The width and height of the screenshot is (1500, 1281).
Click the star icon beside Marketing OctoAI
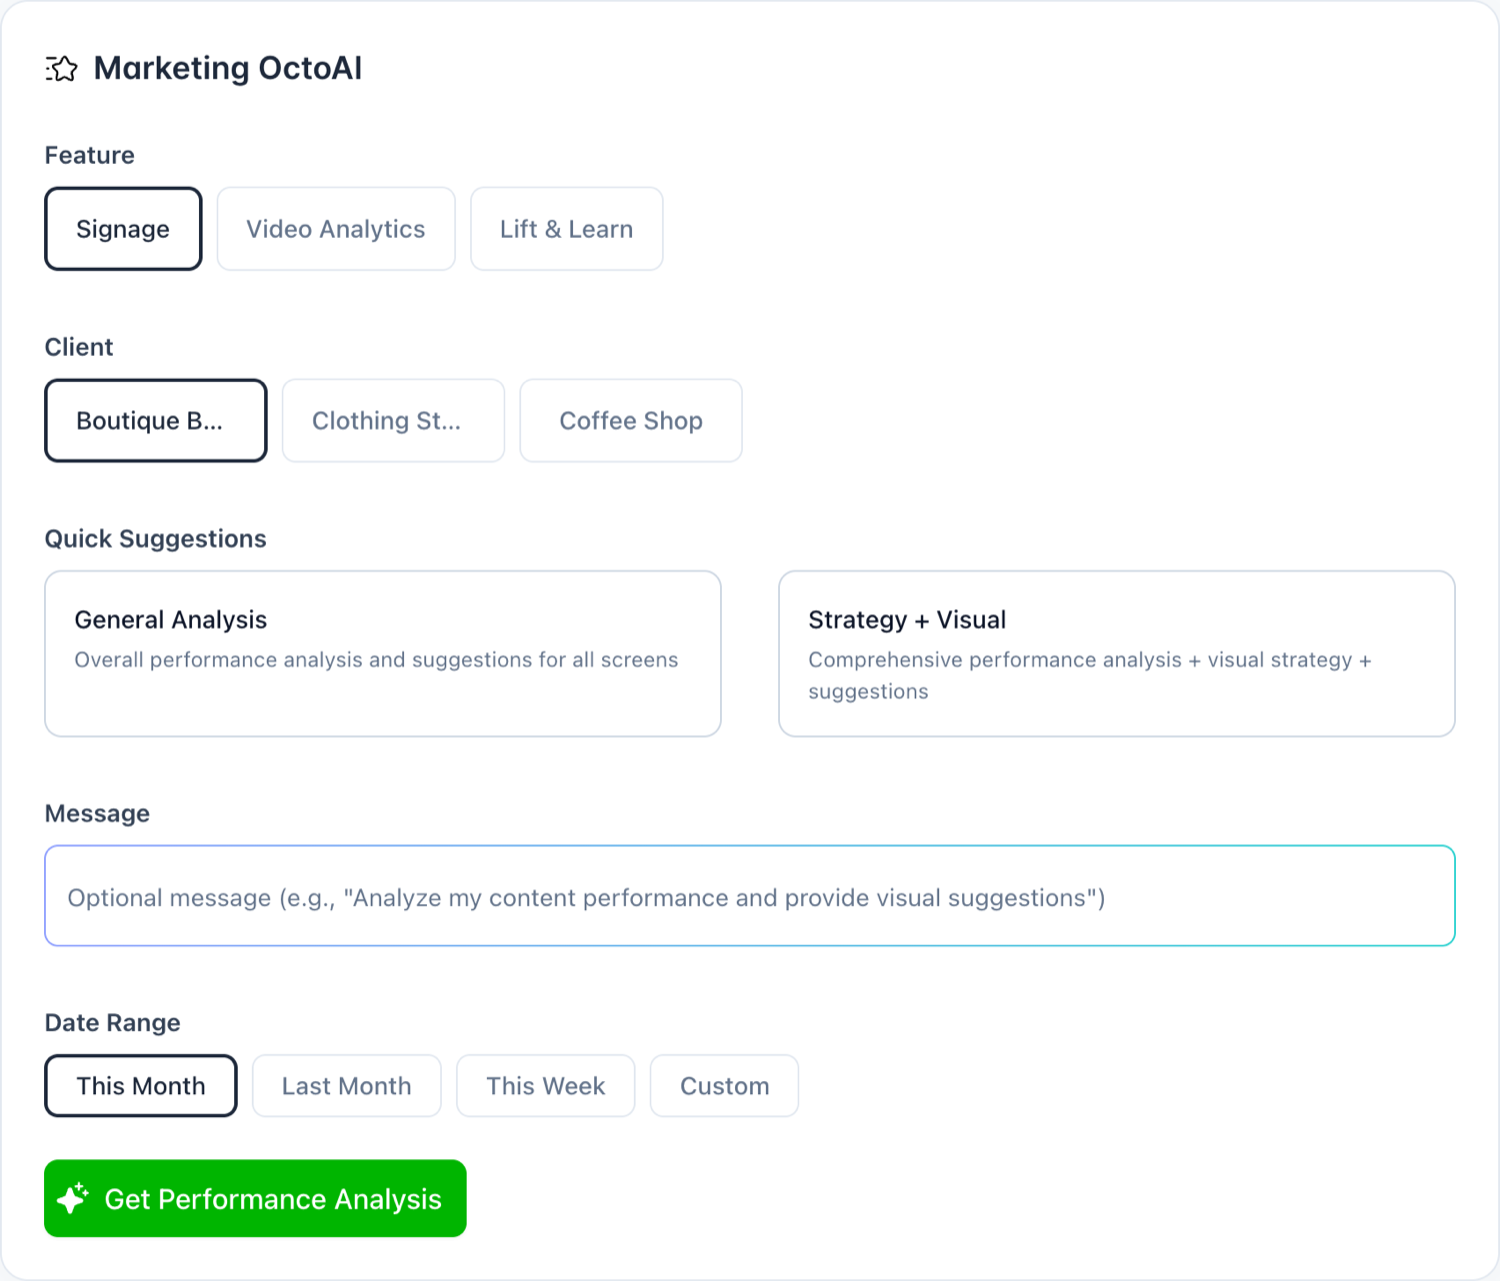pos(61,69)
